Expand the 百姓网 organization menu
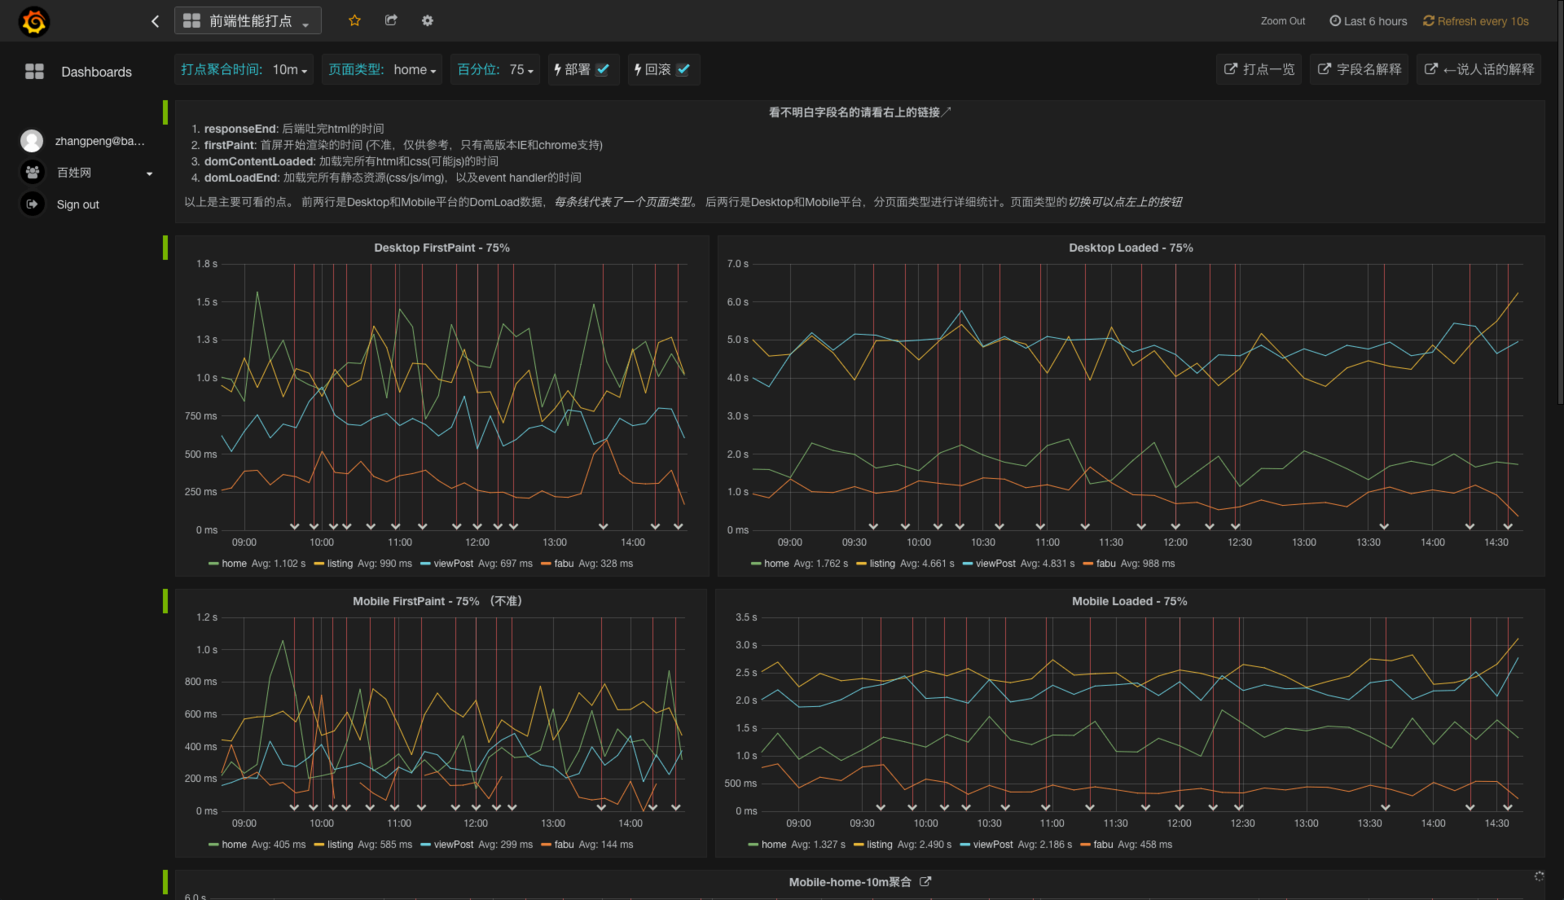The height and width of the screenshot is (900, 1564). tap(150, 173)
